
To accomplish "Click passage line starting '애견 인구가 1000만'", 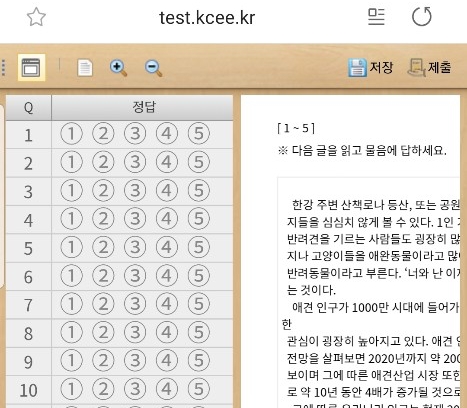I will [x=376, y=307].
